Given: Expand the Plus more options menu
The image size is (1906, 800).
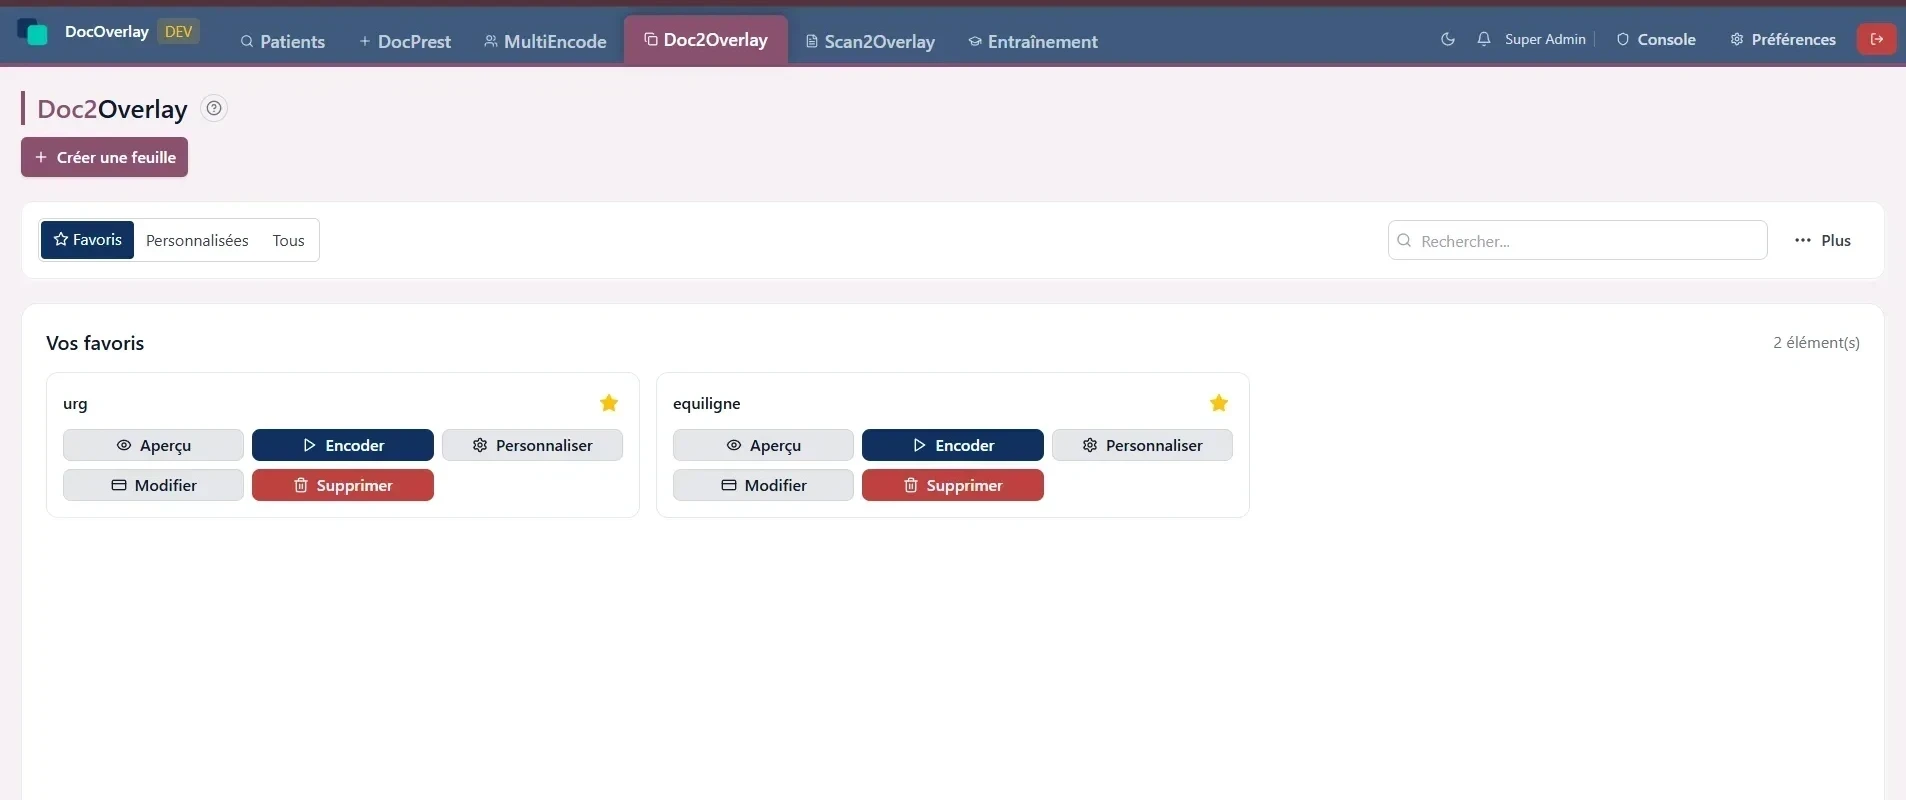Looking at the screenshot, I should (1822, 240).
